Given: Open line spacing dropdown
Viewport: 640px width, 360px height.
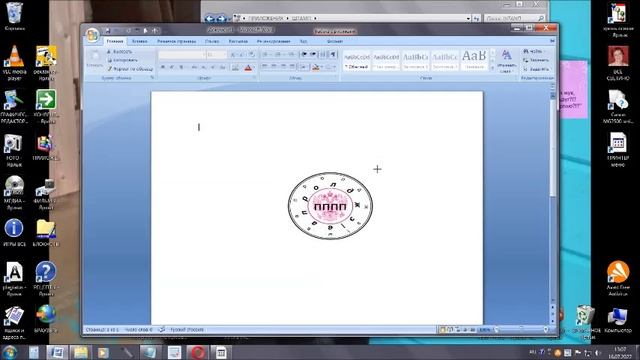Looking at the screenshot, I should 304,67.
